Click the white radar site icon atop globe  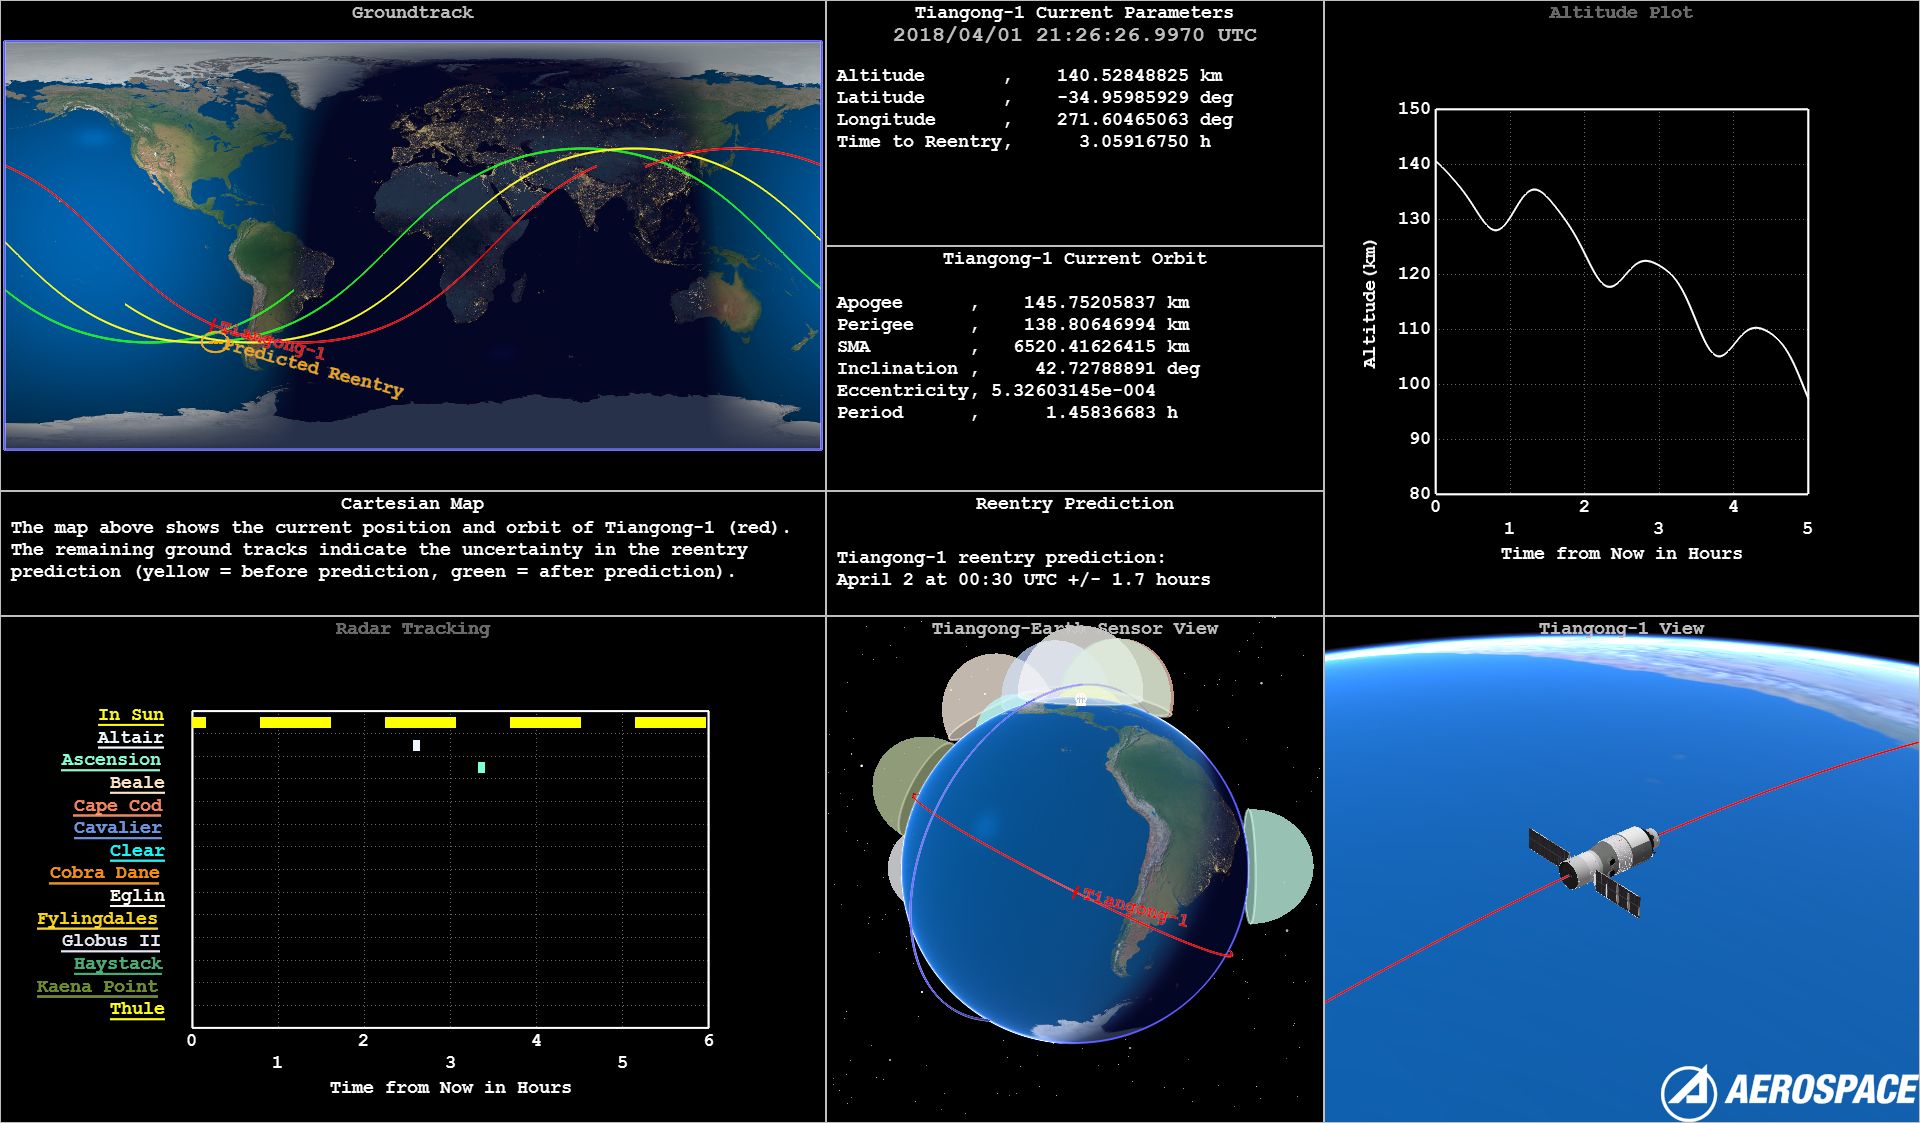pos(1080,699)
